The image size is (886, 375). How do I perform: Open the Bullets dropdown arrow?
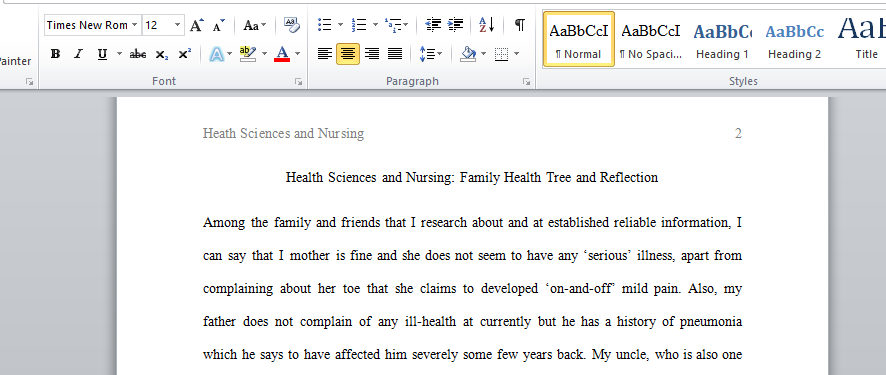pyautogui.click(x=340, y=25)
